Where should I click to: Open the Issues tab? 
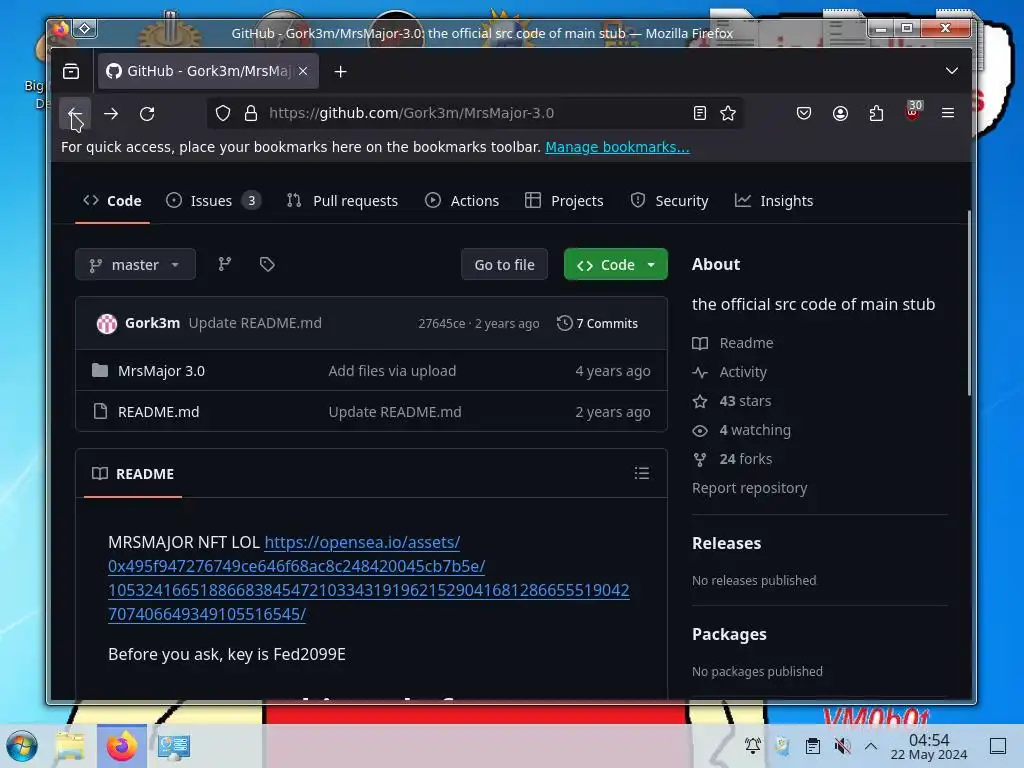click(213, 200)
